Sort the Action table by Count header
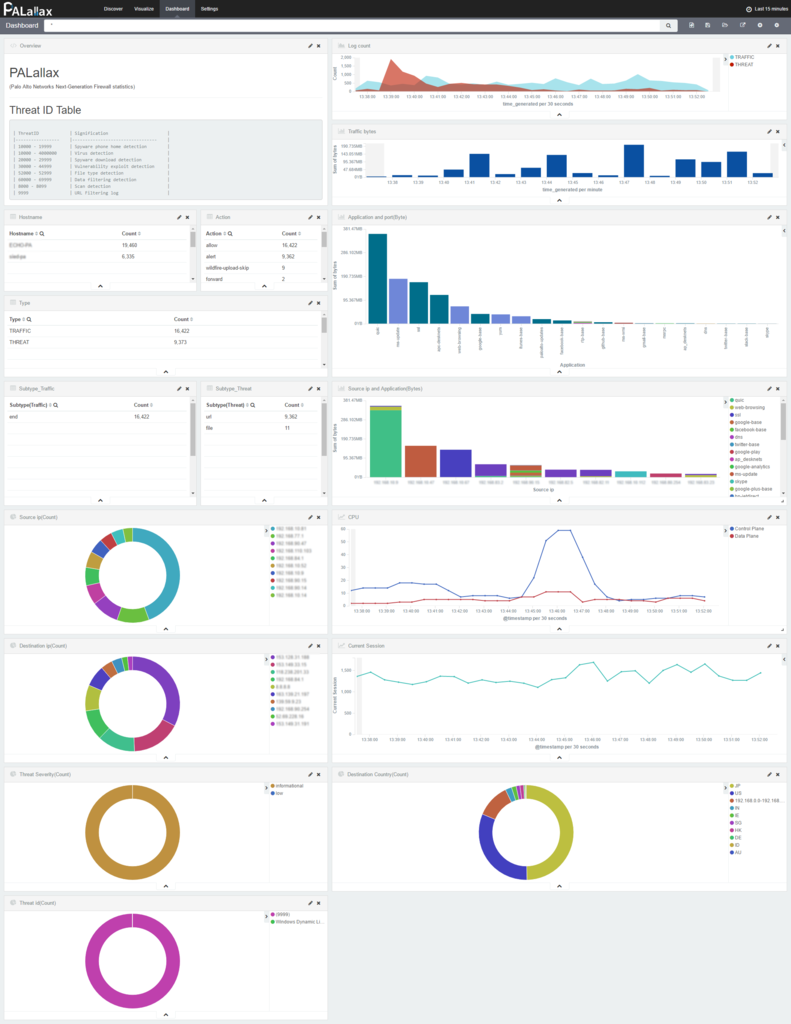The width and height of the screenshot is (791, 1024). (x=291, y=234)
